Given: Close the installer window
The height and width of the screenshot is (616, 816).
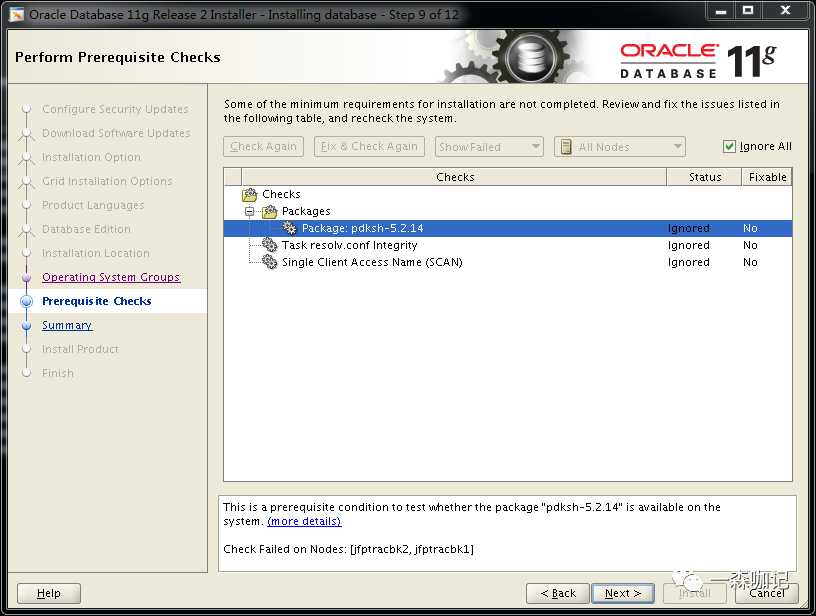Looking at the screenshot, I should pyautogui.click(x=785, y=10).
